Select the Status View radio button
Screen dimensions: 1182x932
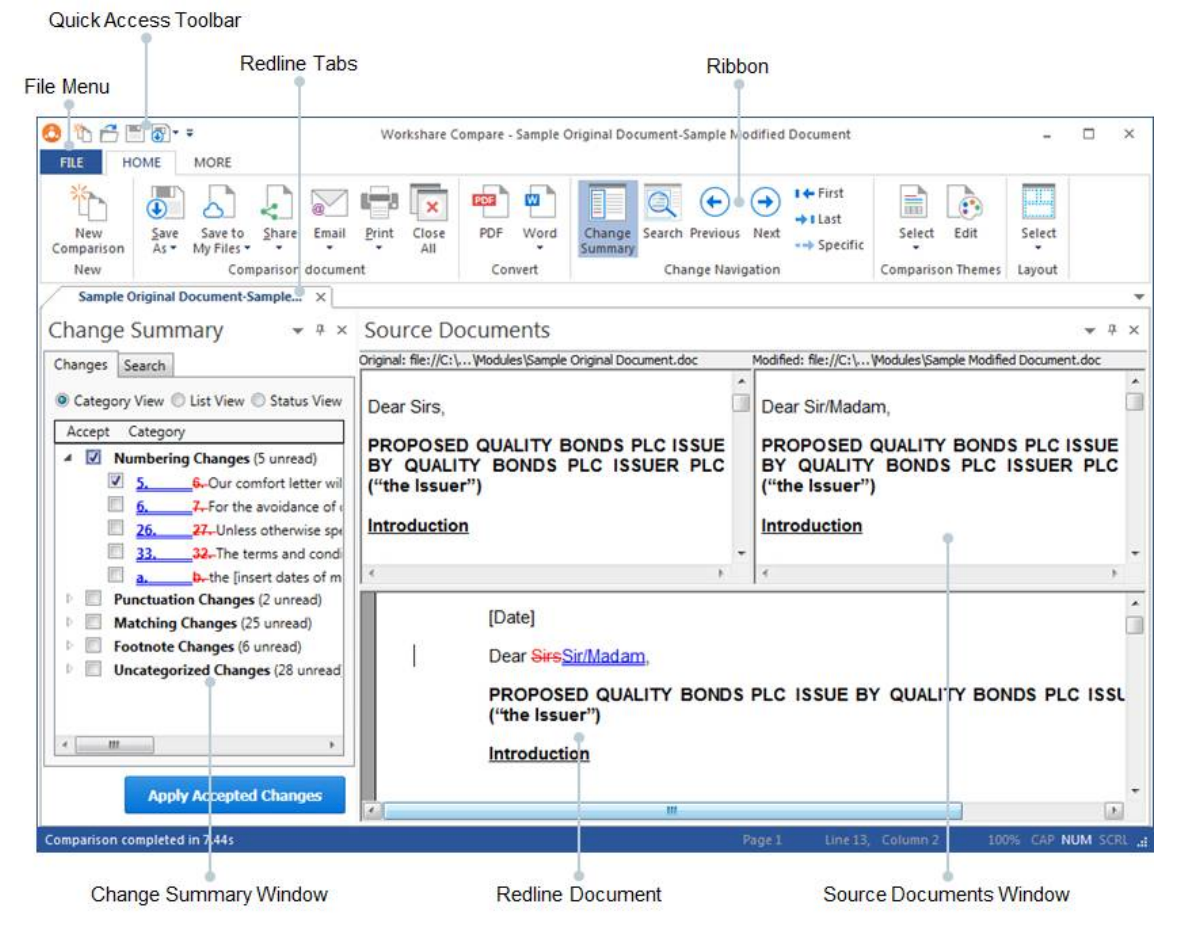(x=258, y=400)
